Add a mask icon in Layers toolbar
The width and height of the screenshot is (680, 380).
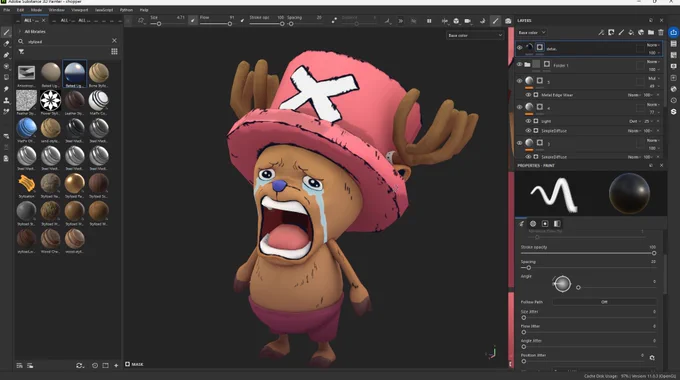point(611,33)
